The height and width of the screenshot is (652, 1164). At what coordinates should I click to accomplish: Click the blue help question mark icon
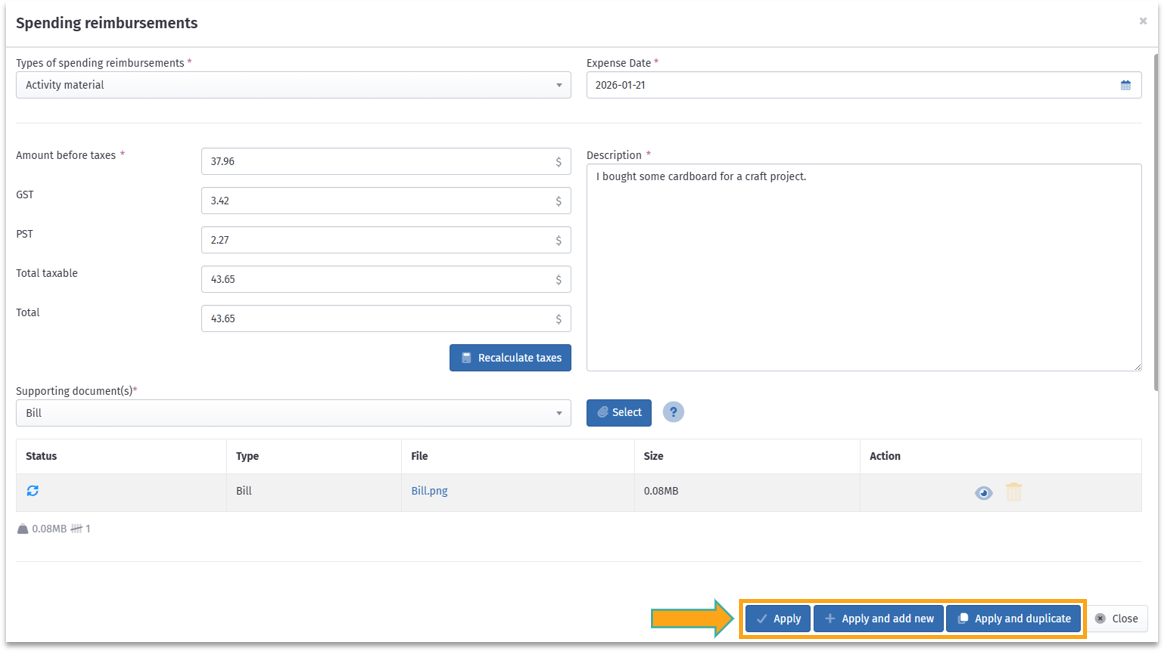pyautogui.click(x=673, y=412)
